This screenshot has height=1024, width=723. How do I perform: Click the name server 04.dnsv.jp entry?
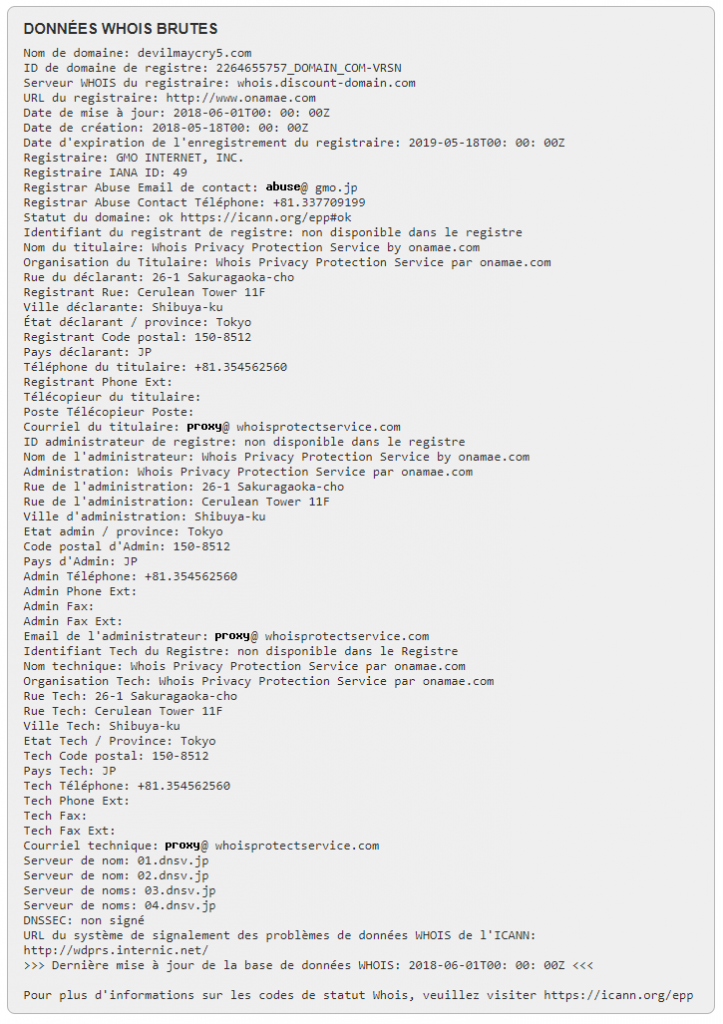tap(180, 906)
